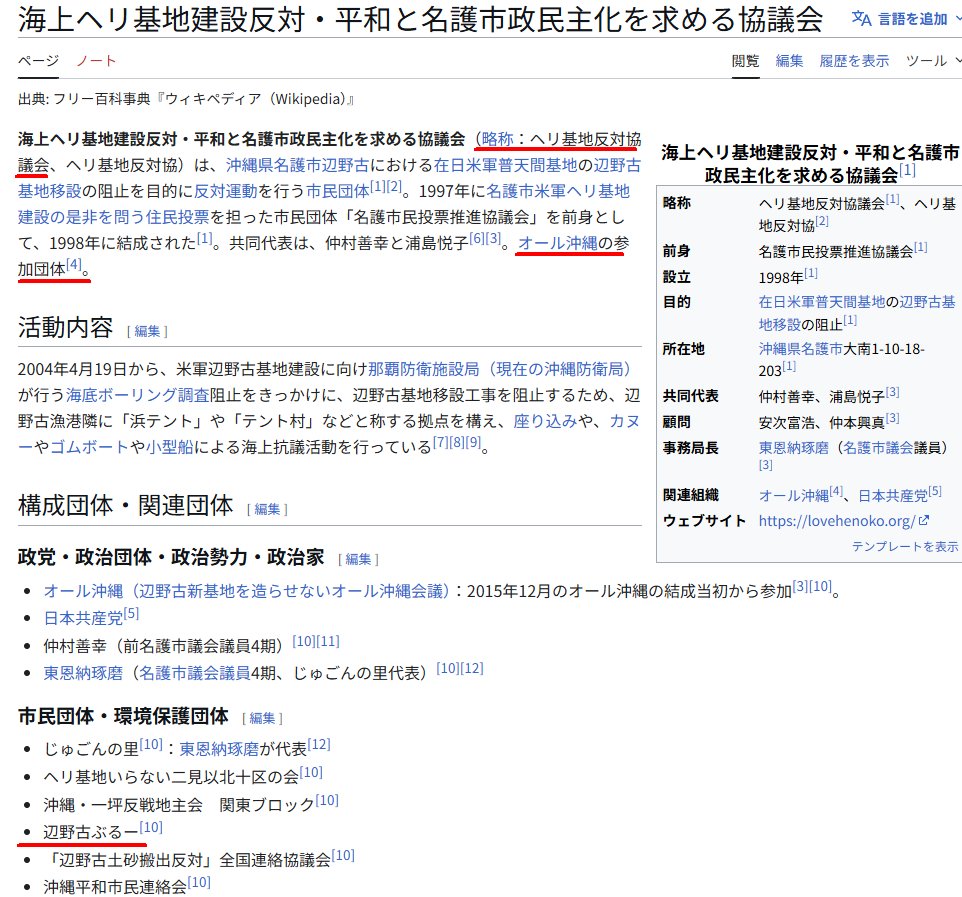Open 東恩納琢磨 link beside じゅごんの里
The image size is (962, 897).
(x=219, y=749)
